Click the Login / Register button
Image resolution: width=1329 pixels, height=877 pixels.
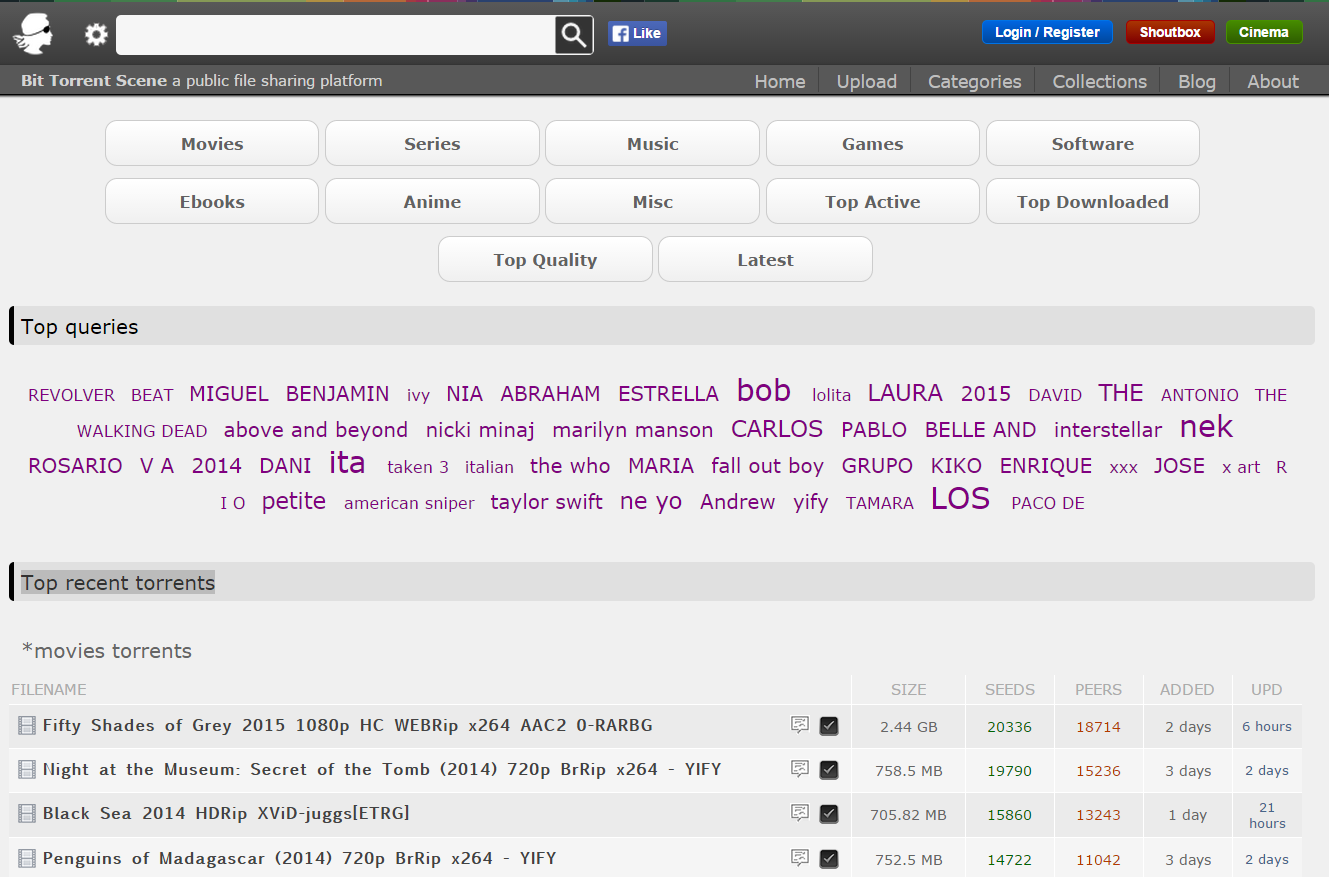click(x=1047, y=32)
